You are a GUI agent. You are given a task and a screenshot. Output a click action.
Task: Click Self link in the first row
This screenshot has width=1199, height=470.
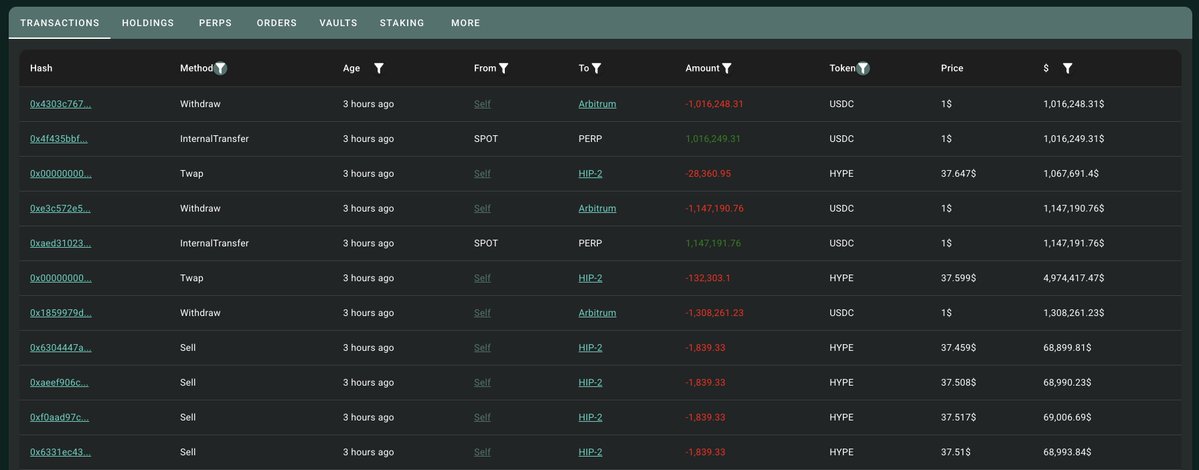482,104
